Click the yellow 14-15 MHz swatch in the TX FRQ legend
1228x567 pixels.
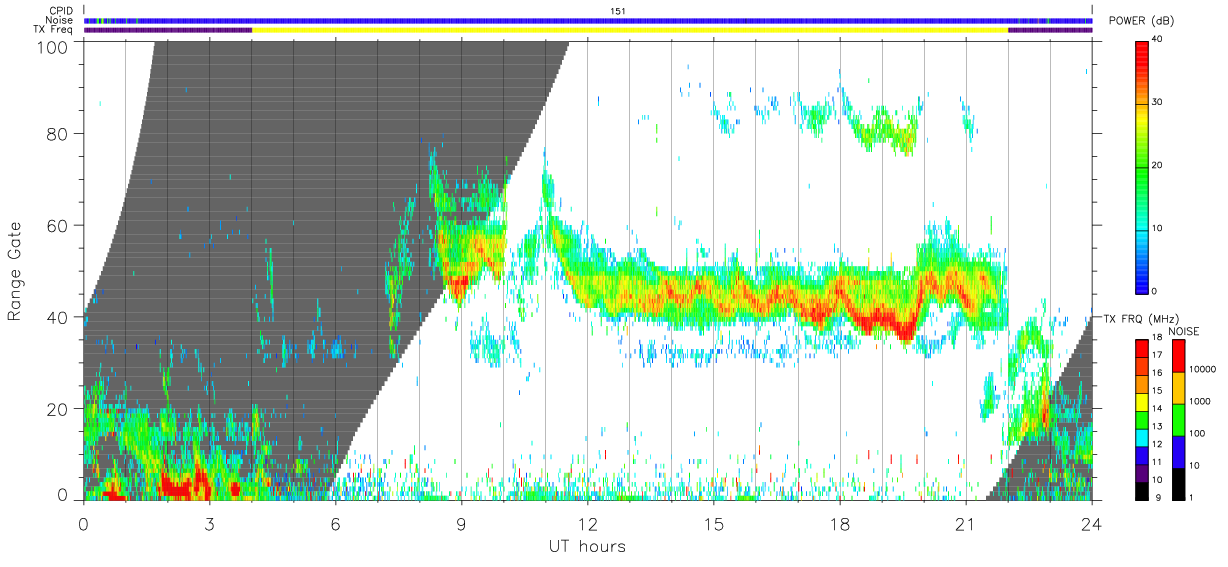click(1142, 401)
